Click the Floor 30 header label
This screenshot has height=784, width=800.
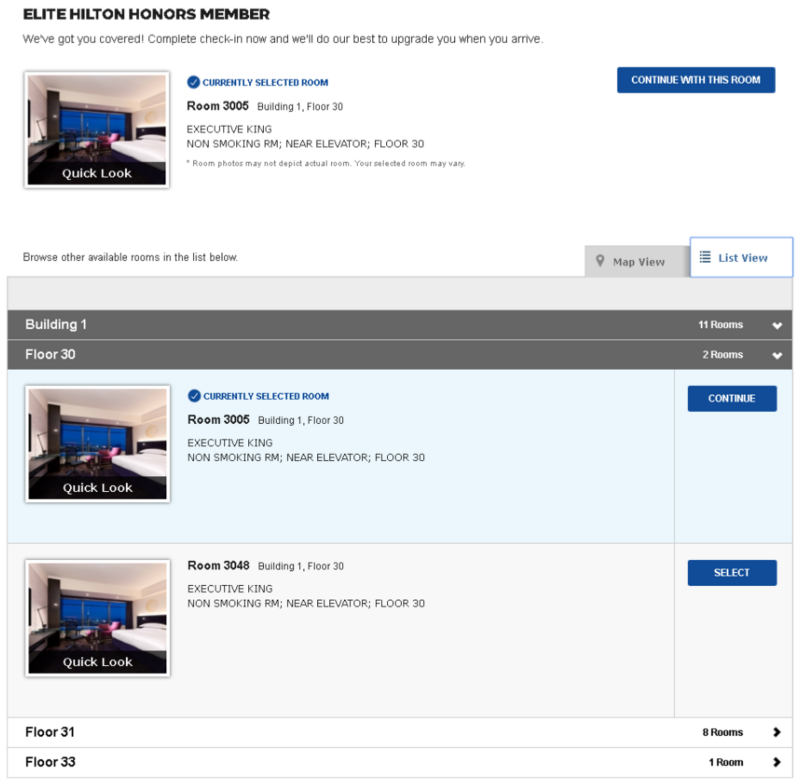point(51,355)
